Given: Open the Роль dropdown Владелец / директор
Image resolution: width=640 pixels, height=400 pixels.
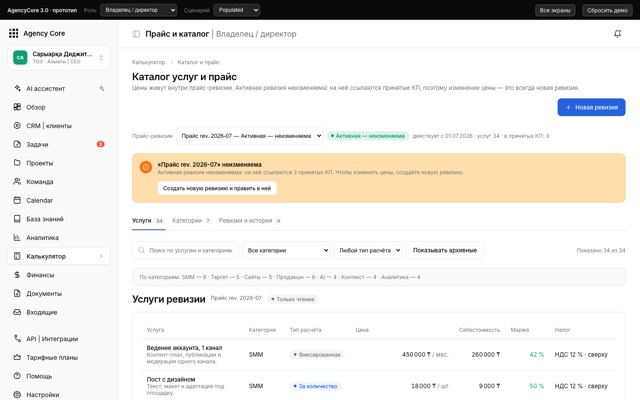Looking at the screenshot, I should click(x=139, y=10).
